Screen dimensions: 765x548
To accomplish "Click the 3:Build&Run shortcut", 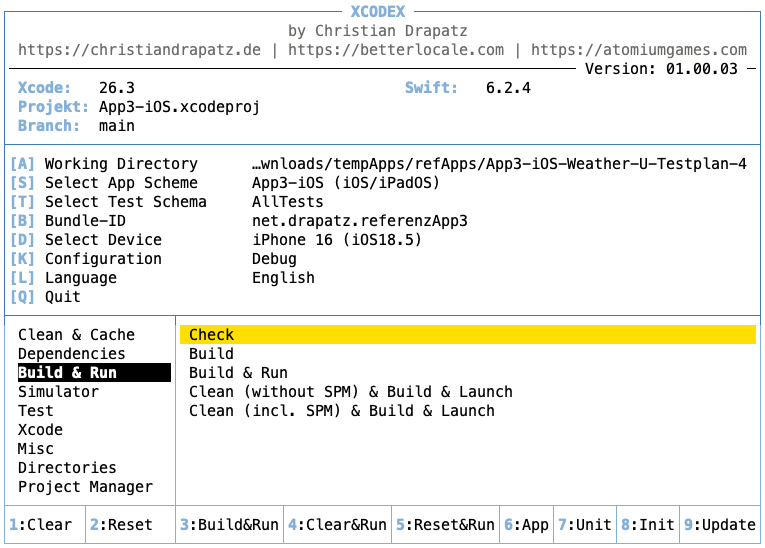I will tap(229, 525).
